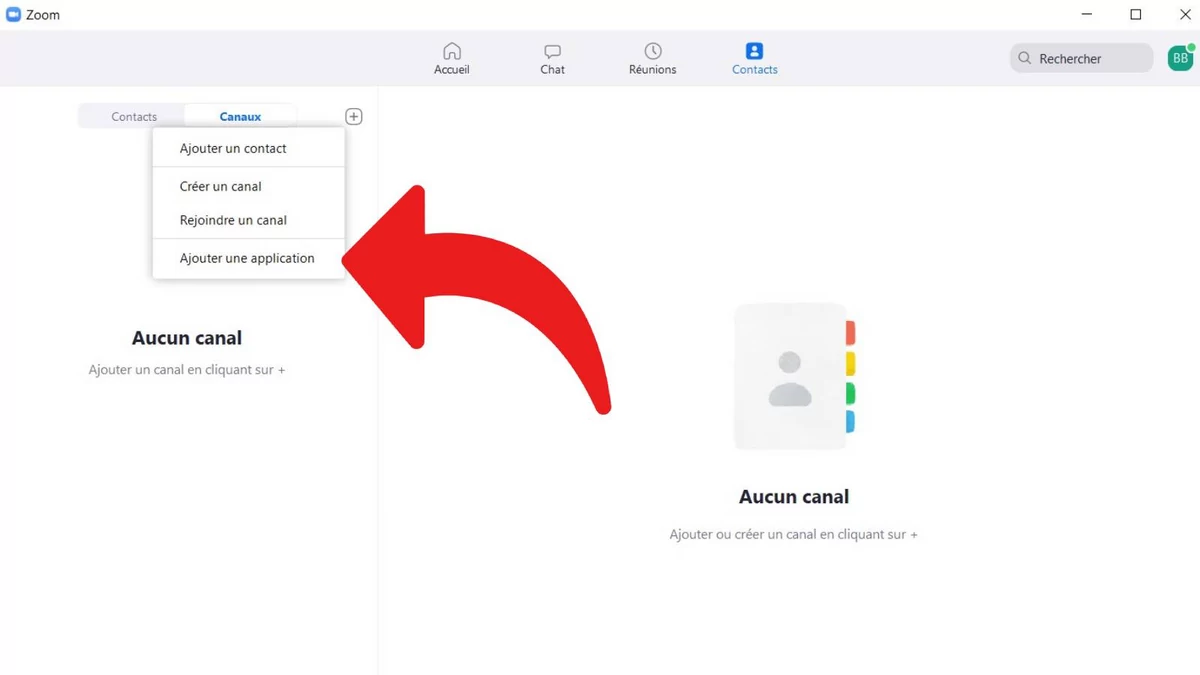Choose Rejoindre un canal from menu
This screenshot has width=1200, height=675.
[x=248, y=220]
